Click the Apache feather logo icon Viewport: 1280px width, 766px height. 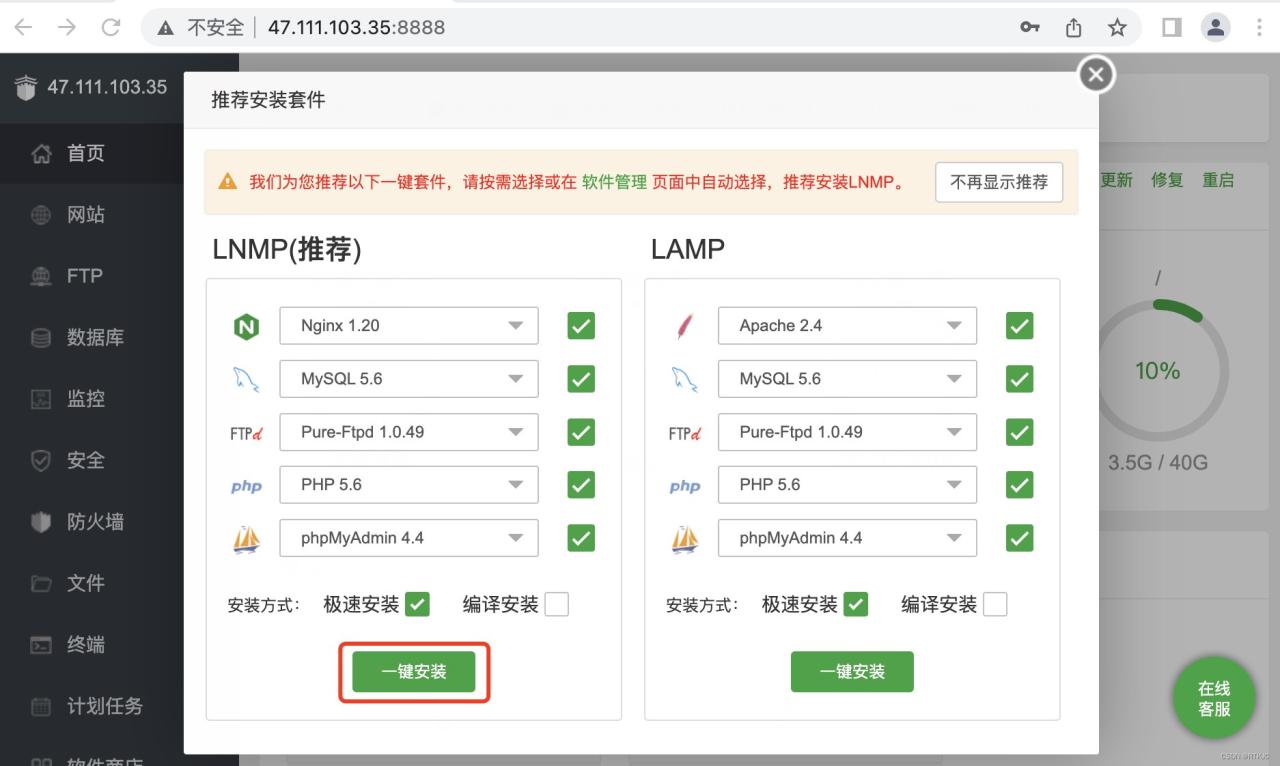[684, 326]
